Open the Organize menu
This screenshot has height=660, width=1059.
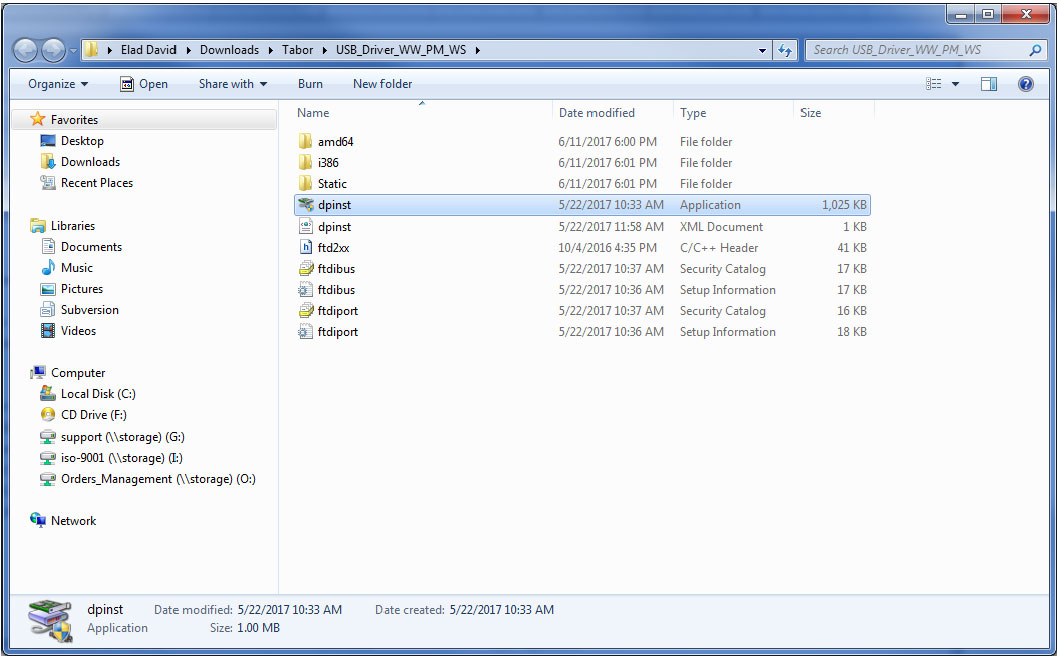[58, 84]
